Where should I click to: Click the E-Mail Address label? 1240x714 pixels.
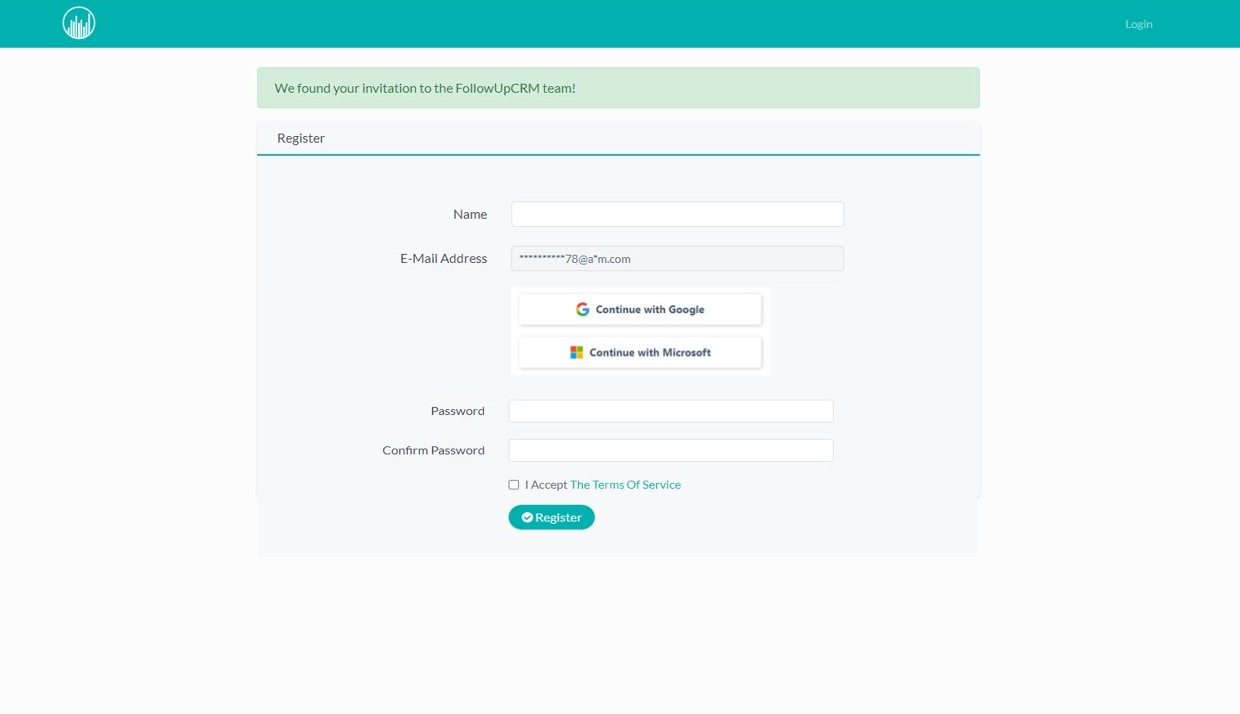444,258
